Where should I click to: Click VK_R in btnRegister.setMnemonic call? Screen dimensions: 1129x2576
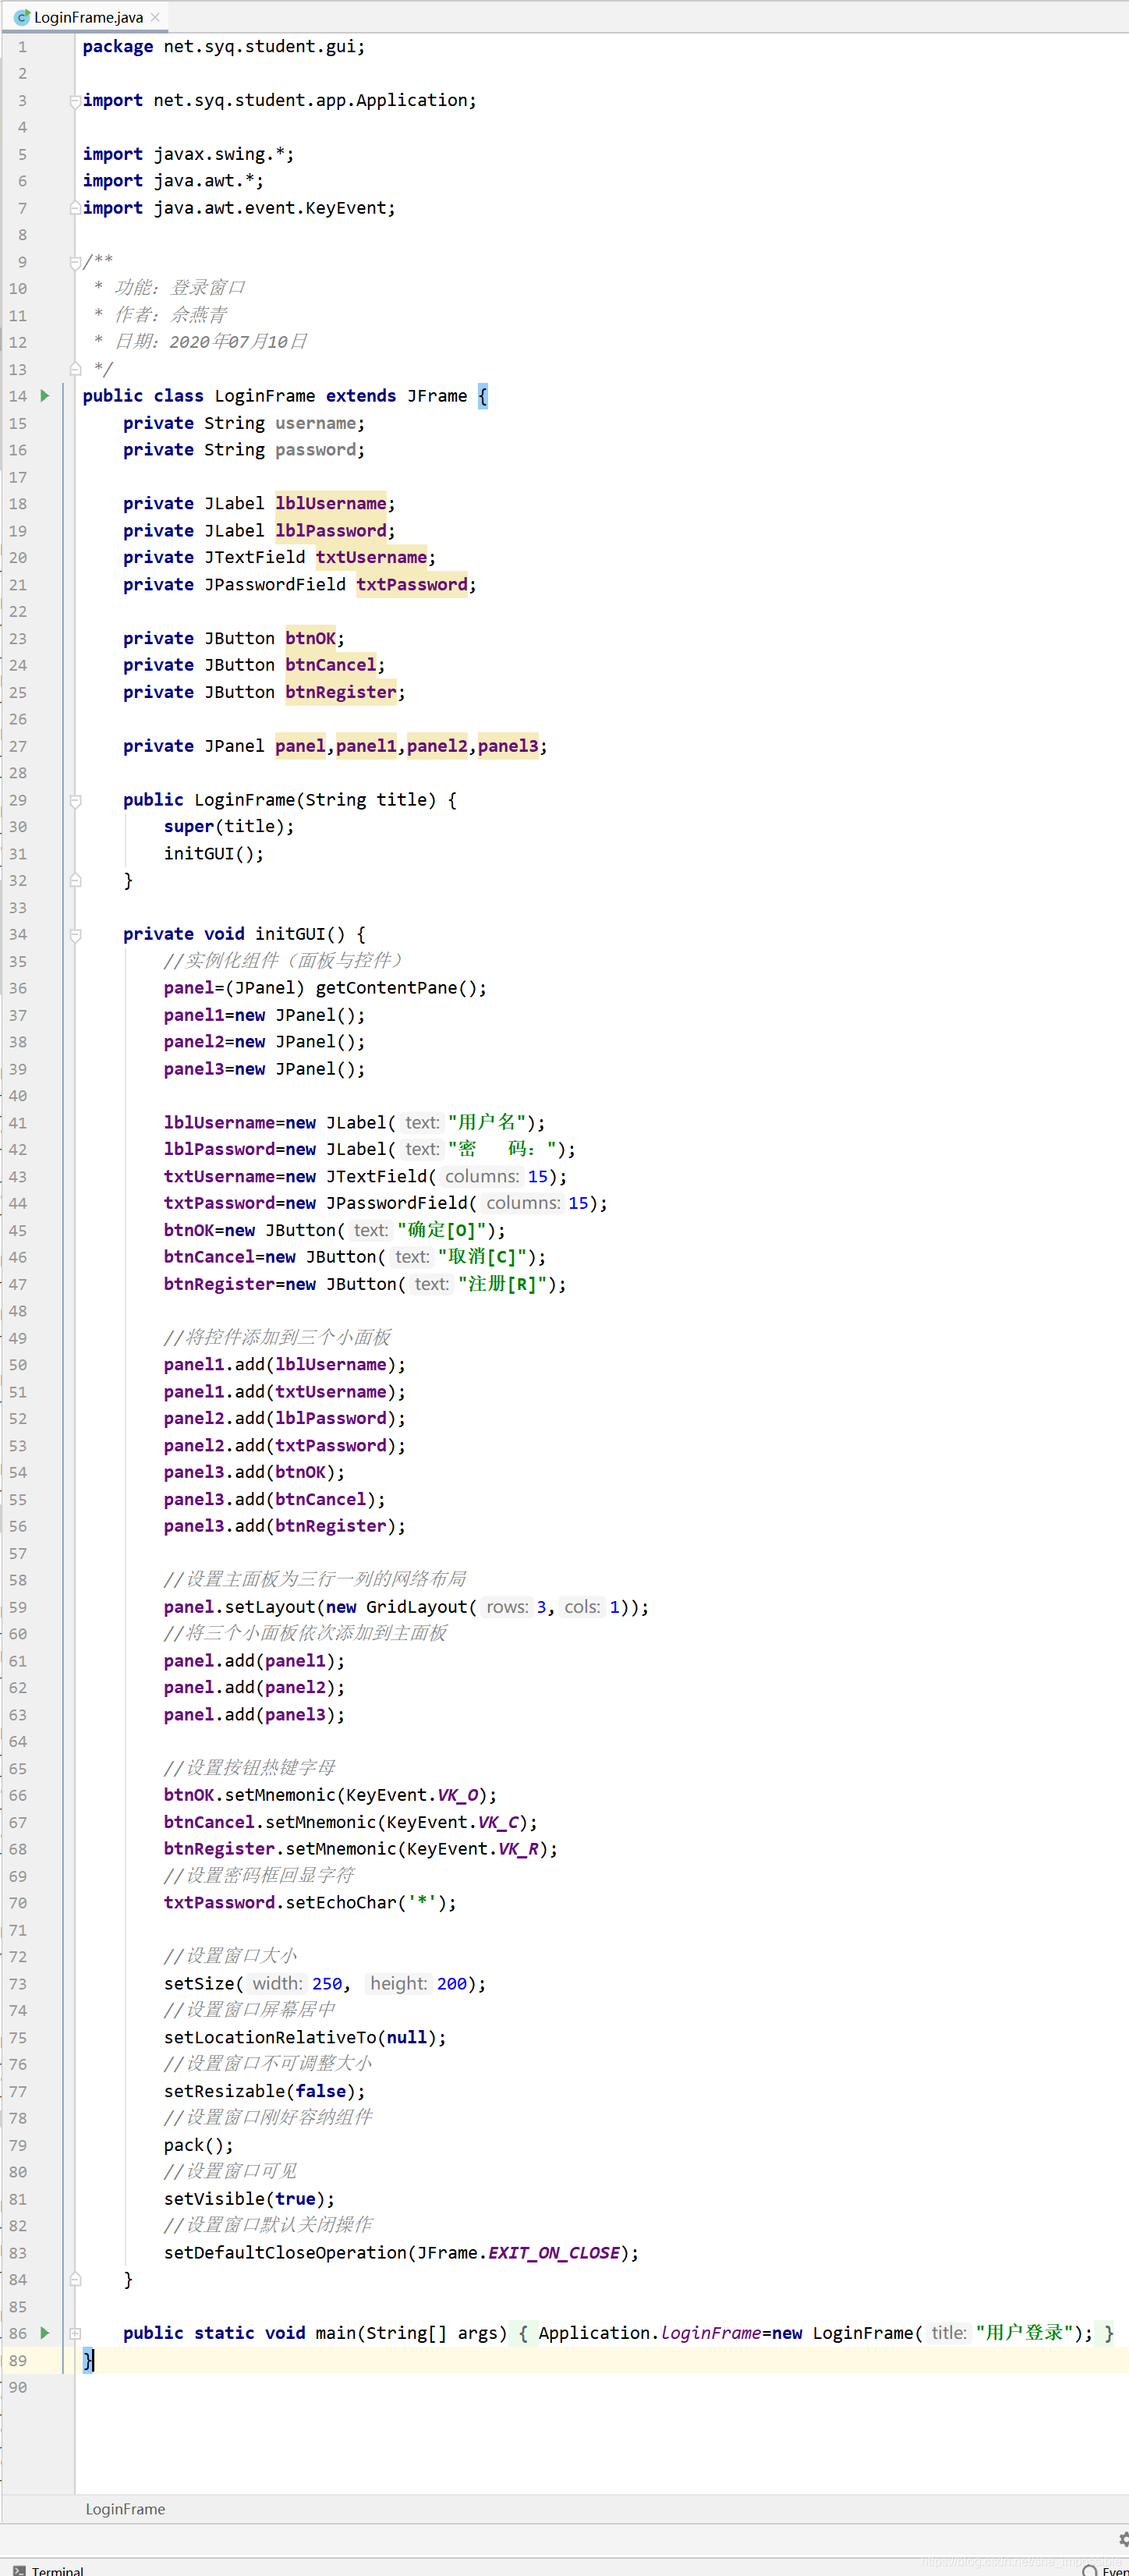coord(518,1849)
